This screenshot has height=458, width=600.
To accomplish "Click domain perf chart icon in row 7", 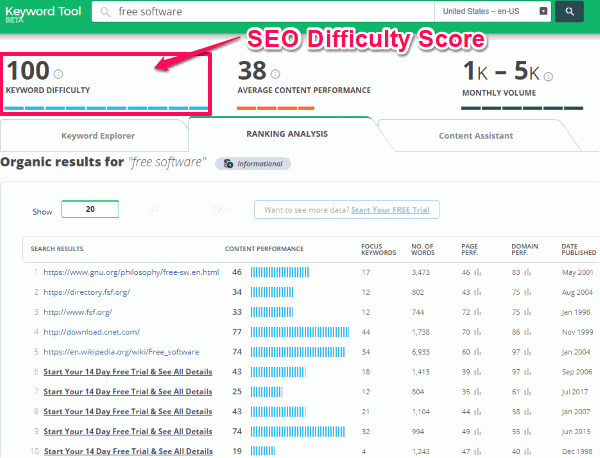I will (528, 392).
